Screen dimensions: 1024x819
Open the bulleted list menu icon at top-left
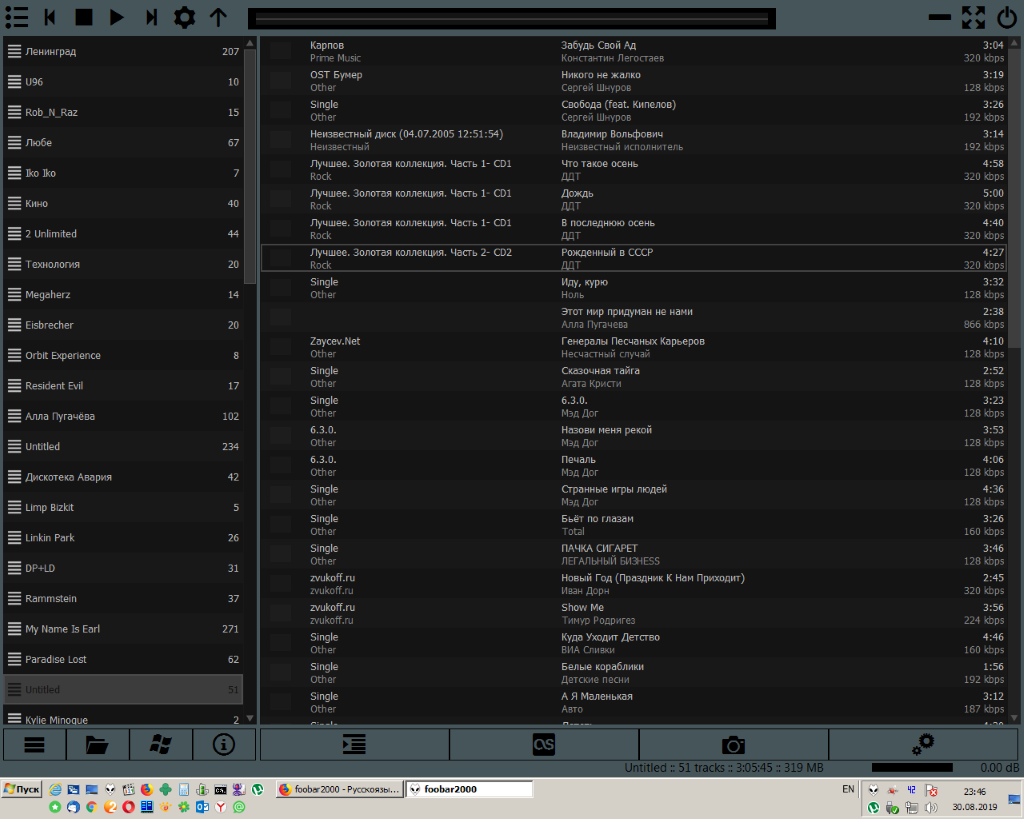(x=16, y=17)
